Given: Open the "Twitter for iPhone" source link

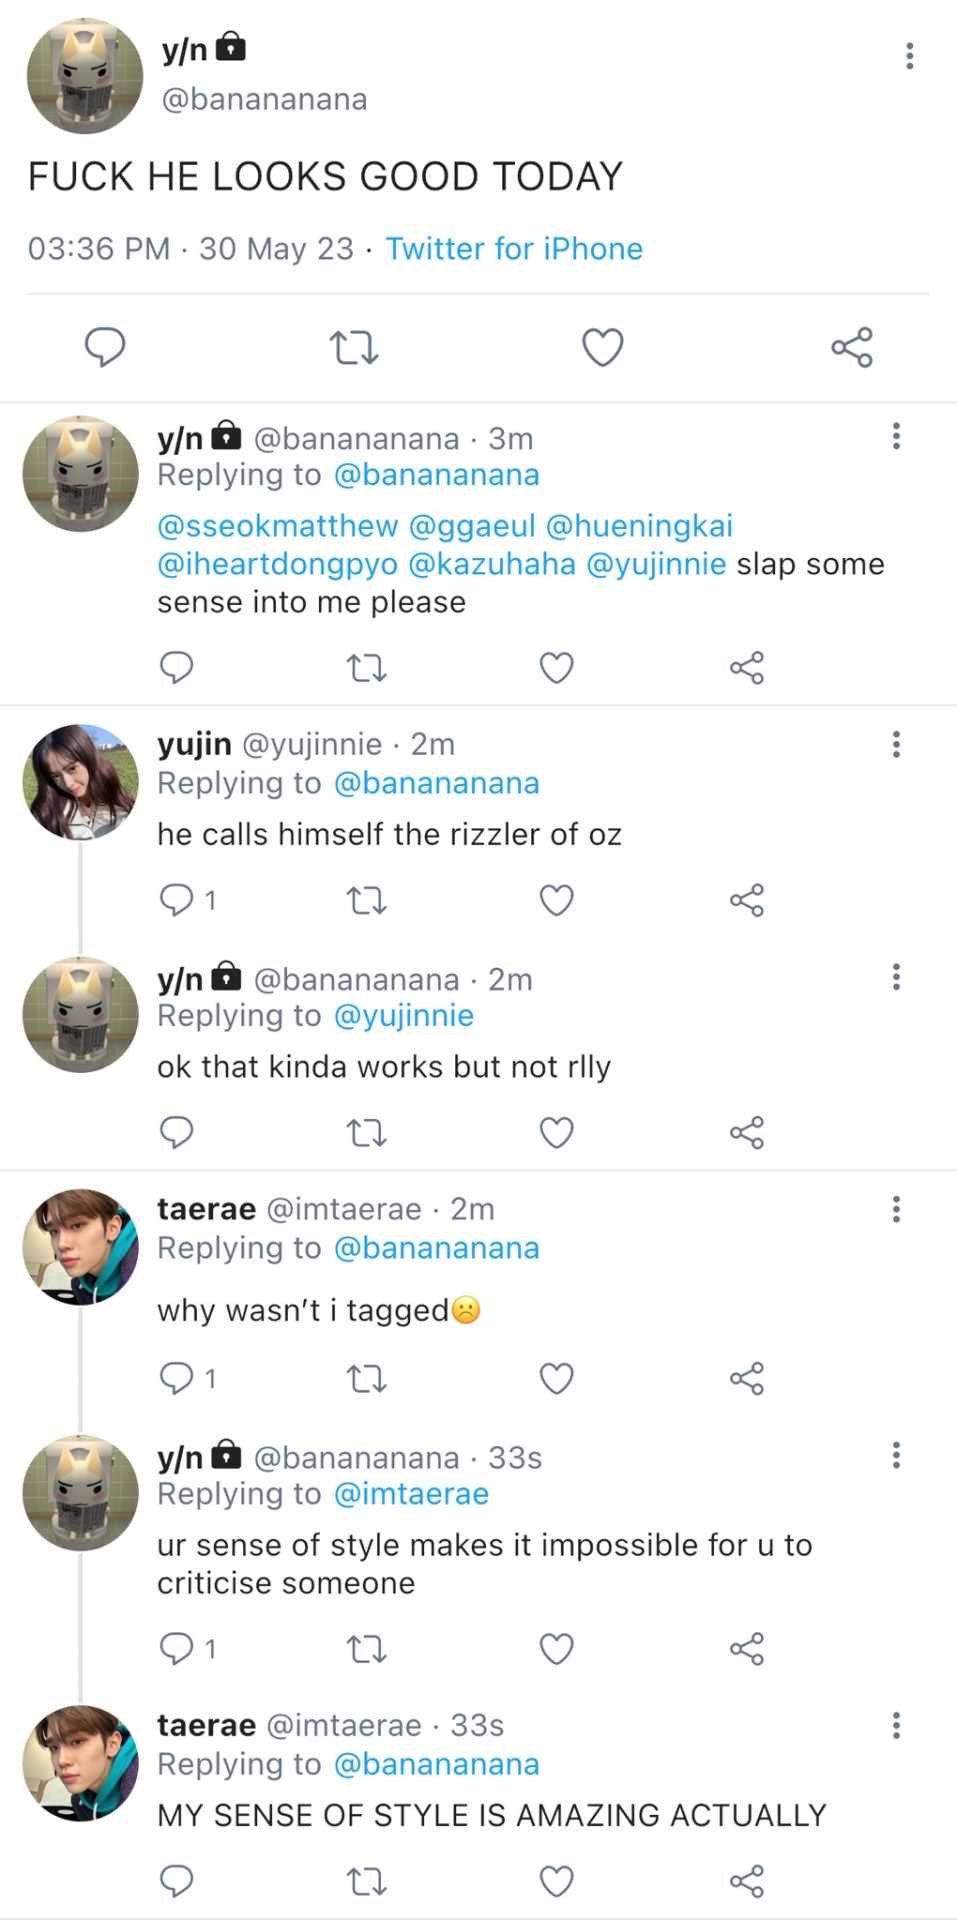Looking at the screenshot, I should [x=514, y=249].
